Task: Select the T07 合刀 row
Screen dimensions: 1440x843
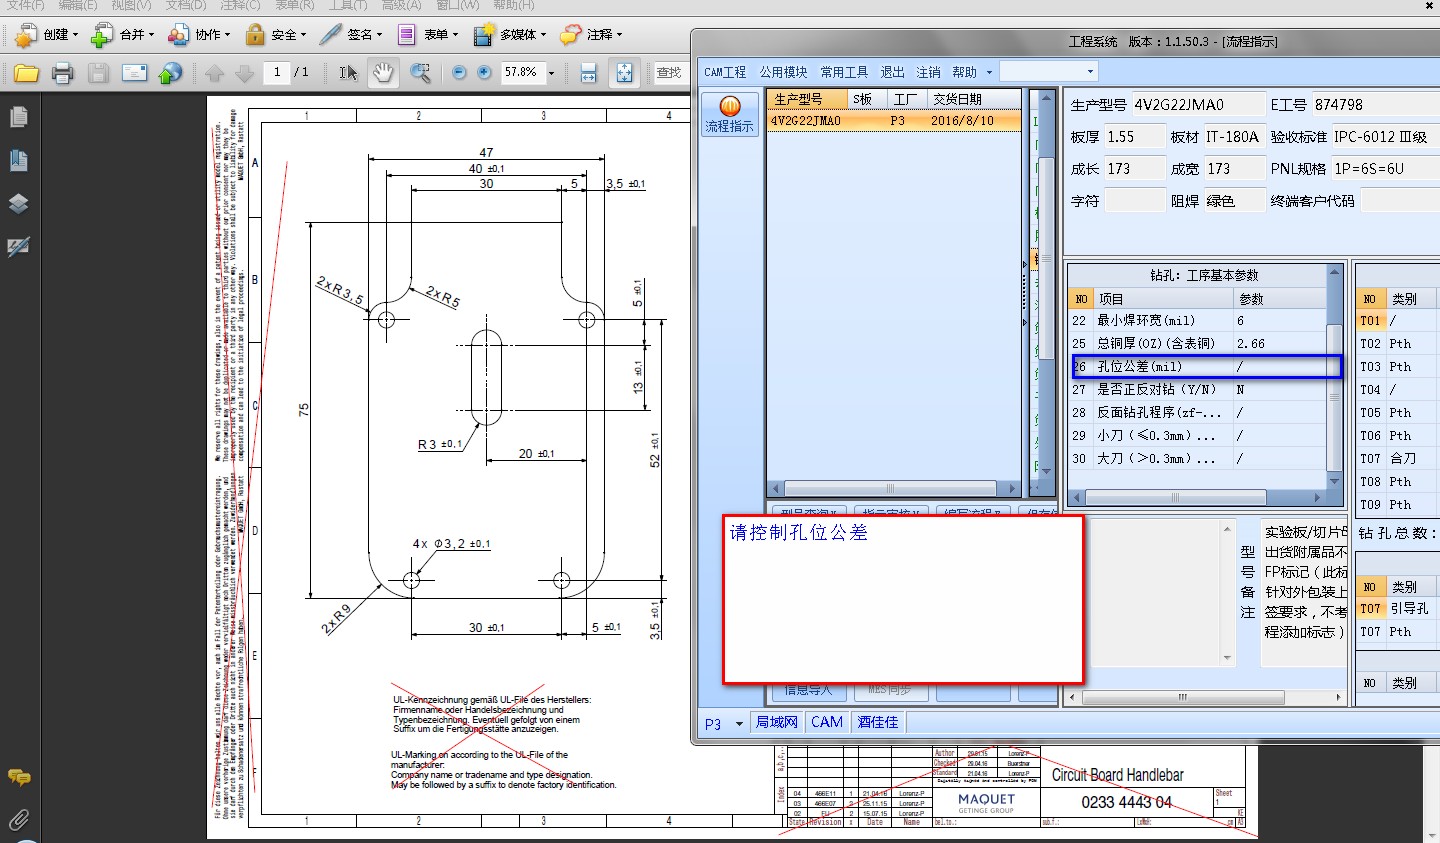Action: pyautogui.click(x=1398, y=459)
